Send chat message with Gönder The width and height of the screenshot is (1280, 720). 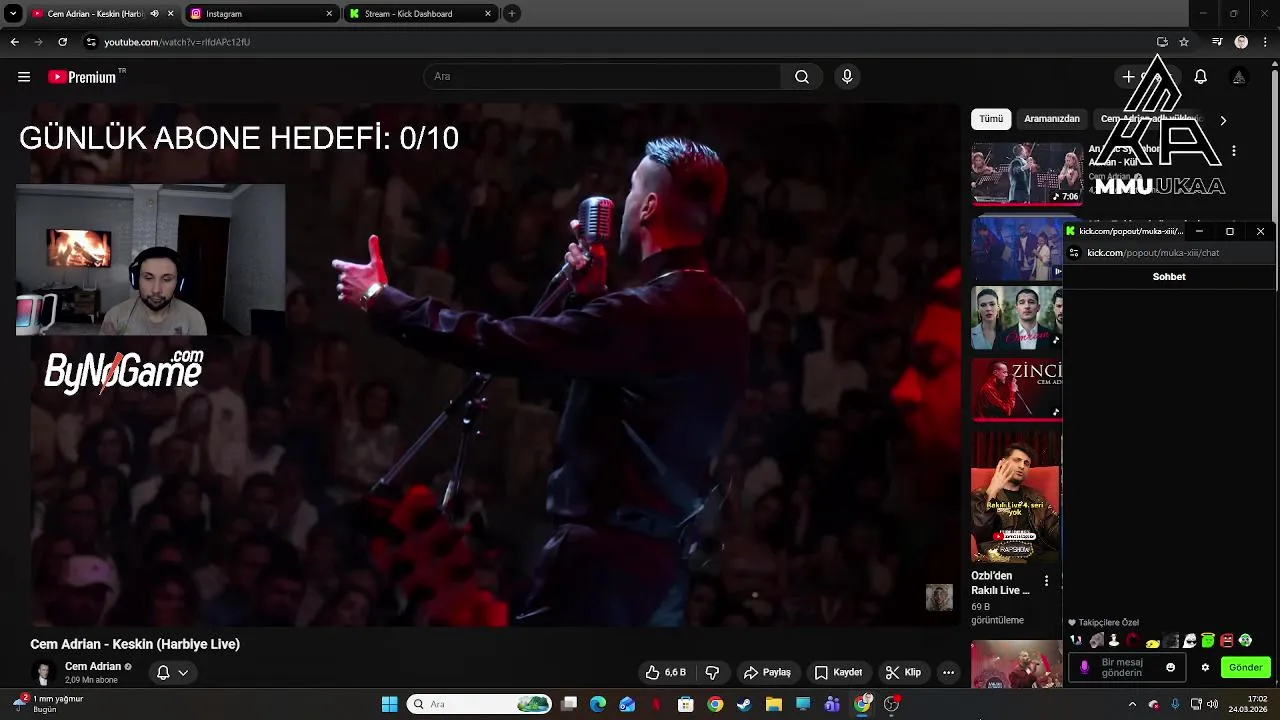pos(1246,667)
